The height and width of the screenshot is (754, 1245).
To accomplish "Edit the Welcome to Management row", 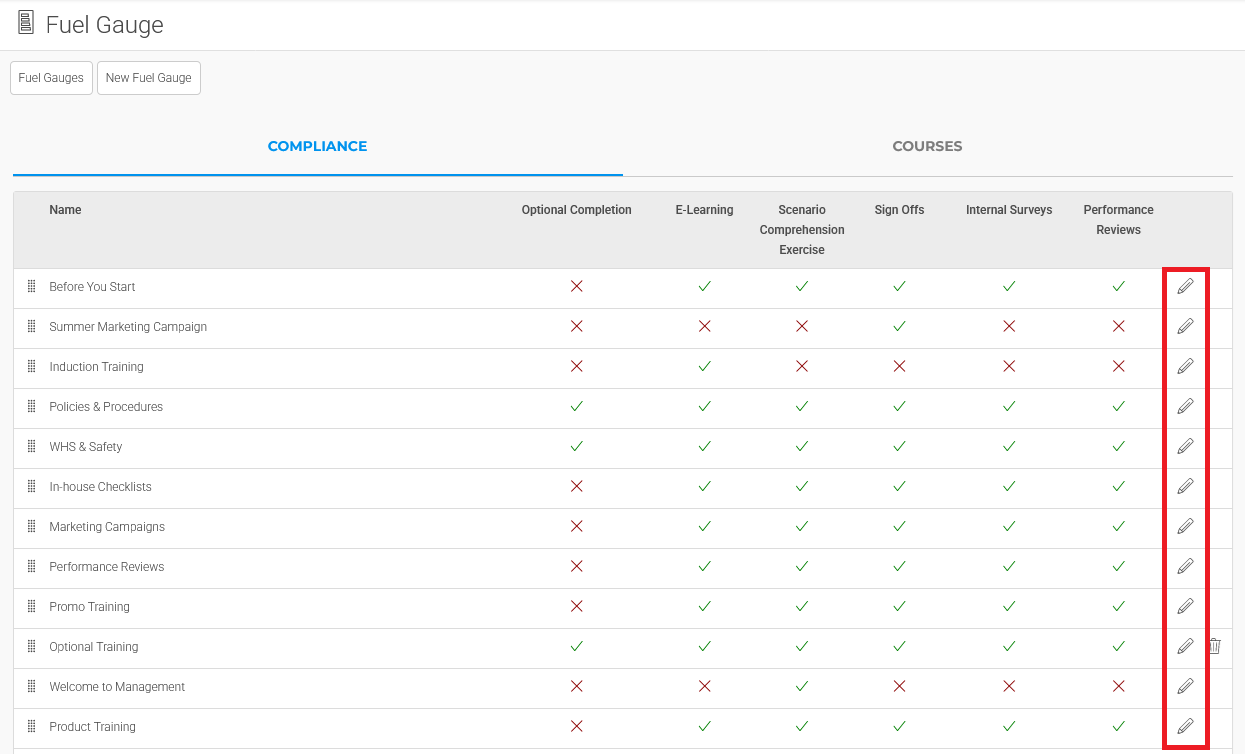I will tap(1185, 687).
